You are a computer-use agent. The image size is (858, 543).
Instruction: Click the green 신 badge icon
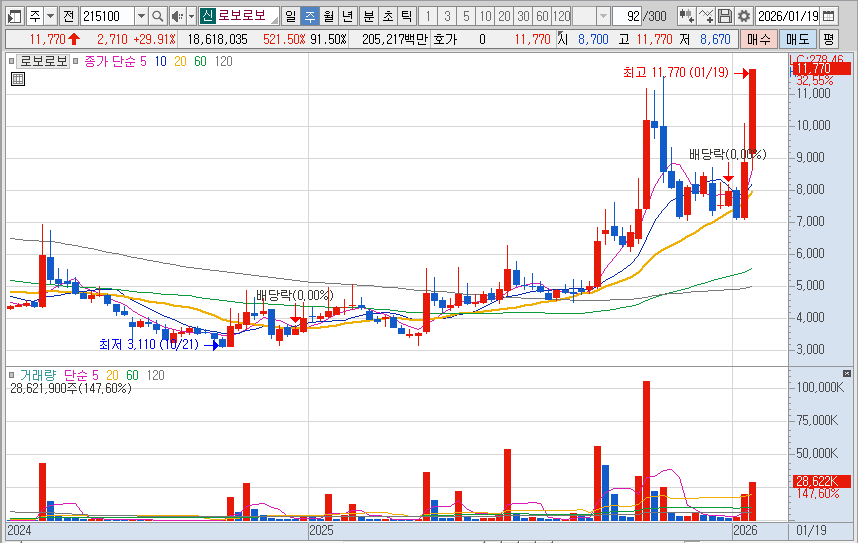click(x=207, y=16)
